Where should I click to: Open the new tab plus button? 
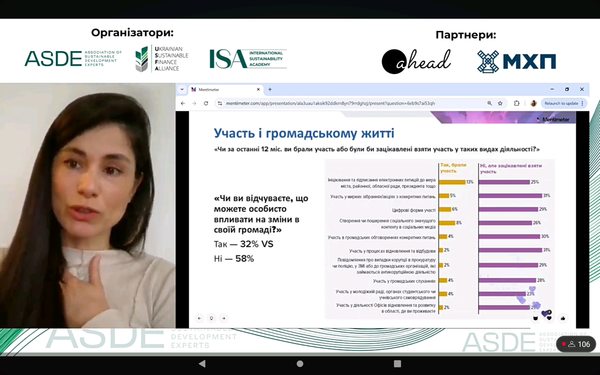pyautogui.click(x=270, y=90)
